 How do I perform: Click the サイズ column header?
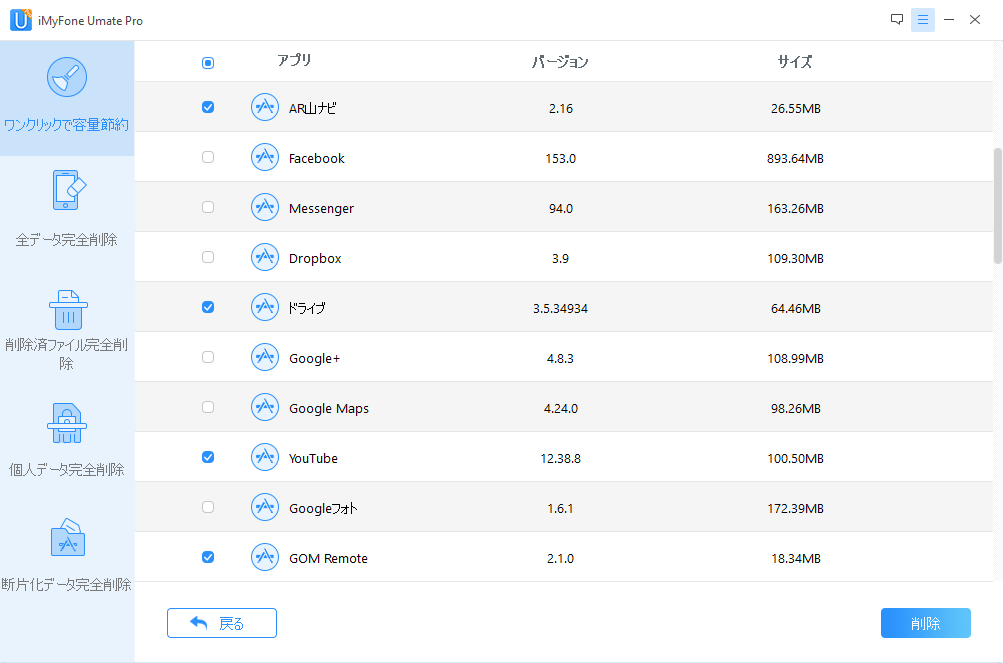[x=795, y=62]
